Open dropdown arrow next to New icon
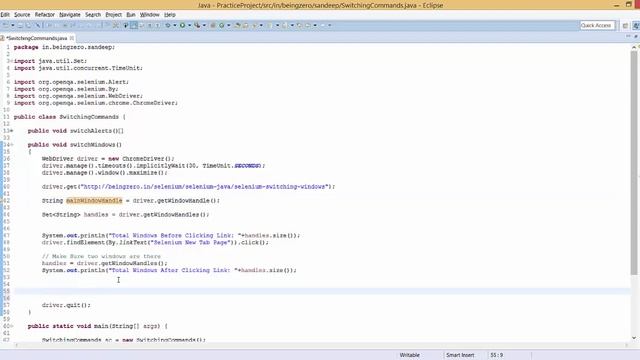The image size is (640, 360). click(13, 25)
